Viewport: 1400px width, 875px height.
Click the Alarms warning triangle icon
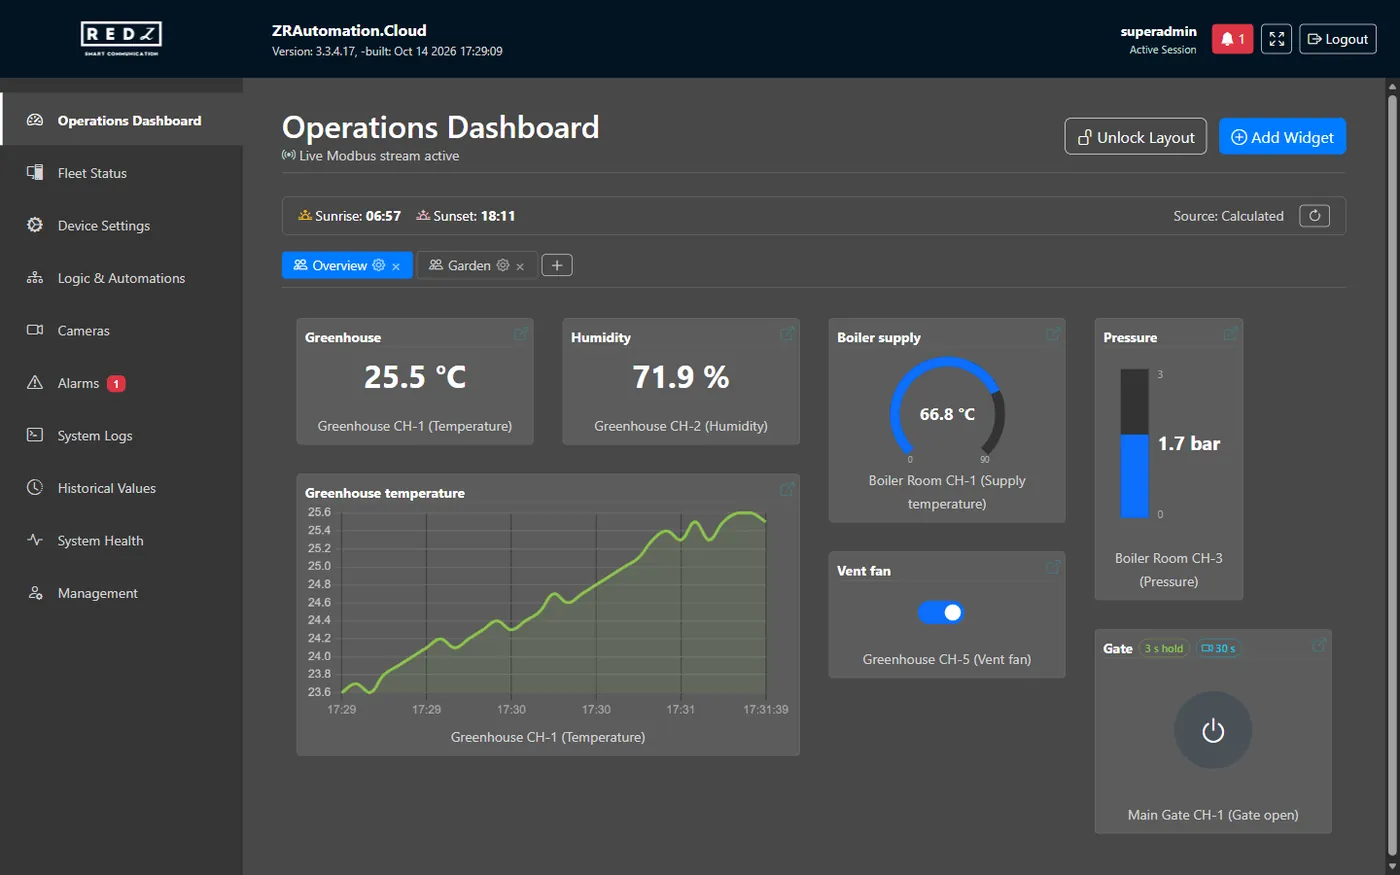pyautogui.click(x=35, y=382)
